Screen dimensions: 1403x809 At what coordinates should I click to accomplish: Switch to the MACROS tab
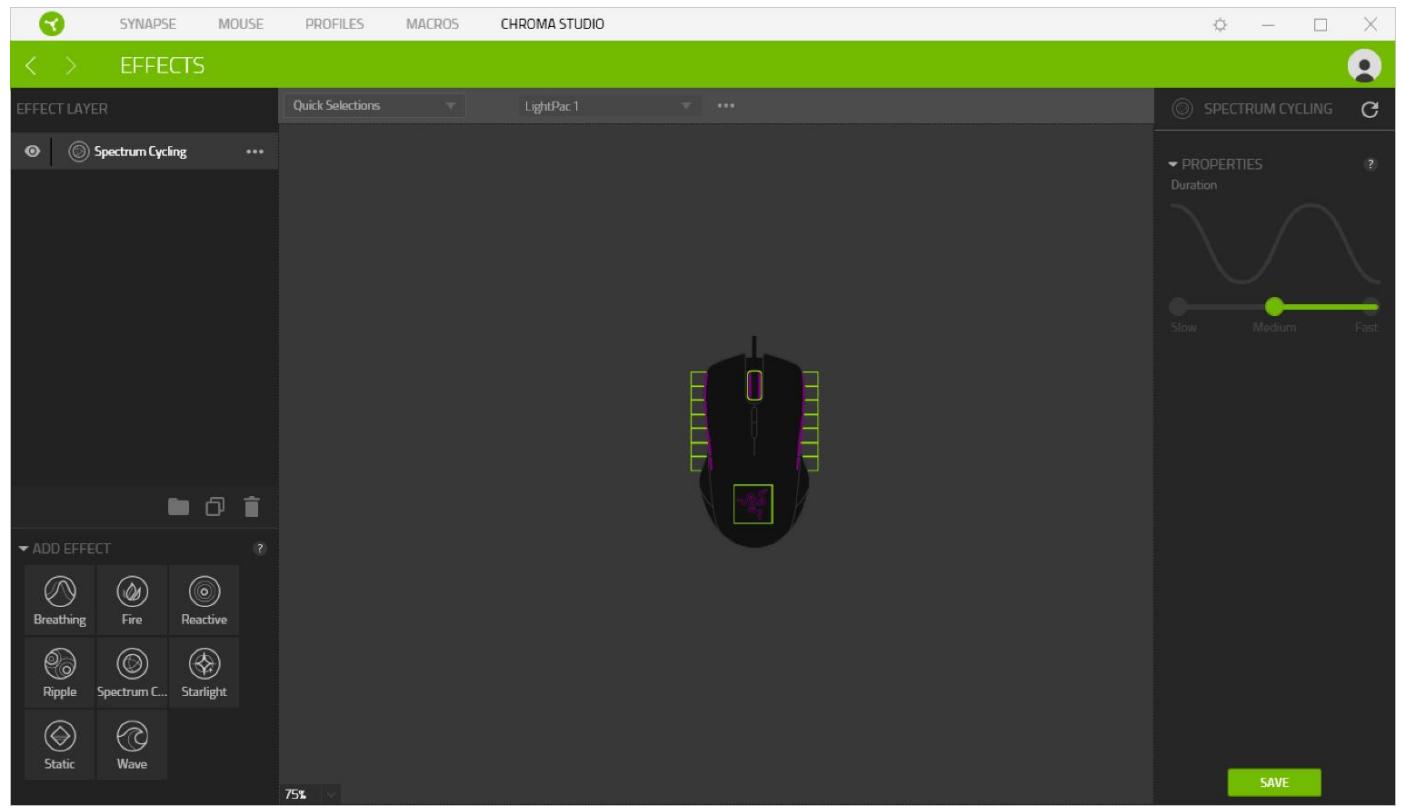pyautogui.click(x=432, y=24)
